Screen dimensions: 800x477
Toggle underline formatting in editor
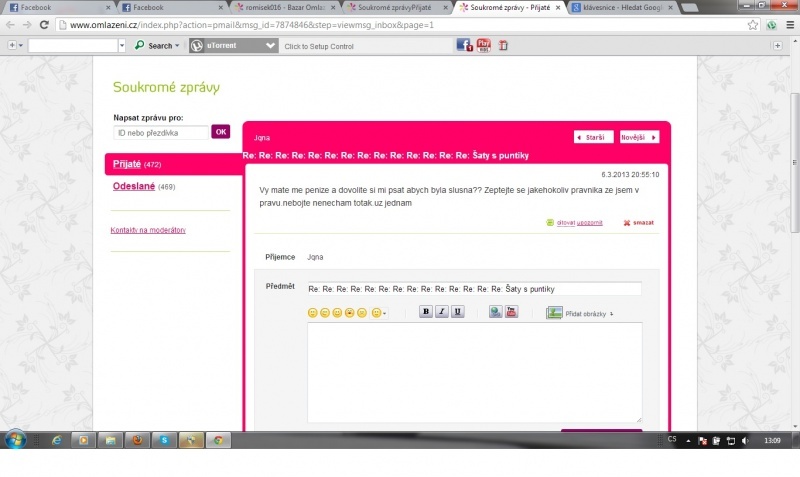click(x=458, y=312)
